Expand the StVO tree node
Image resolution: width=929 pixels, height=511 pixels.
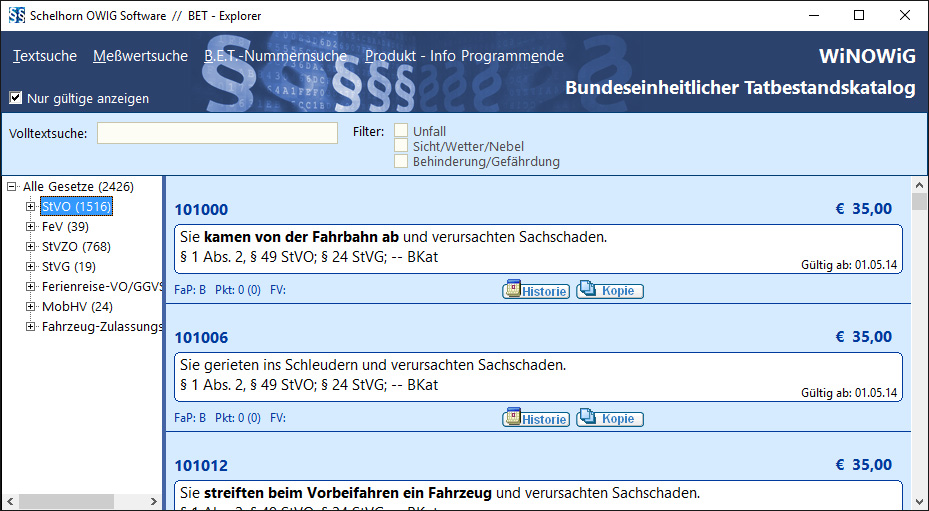coord(31,207)
